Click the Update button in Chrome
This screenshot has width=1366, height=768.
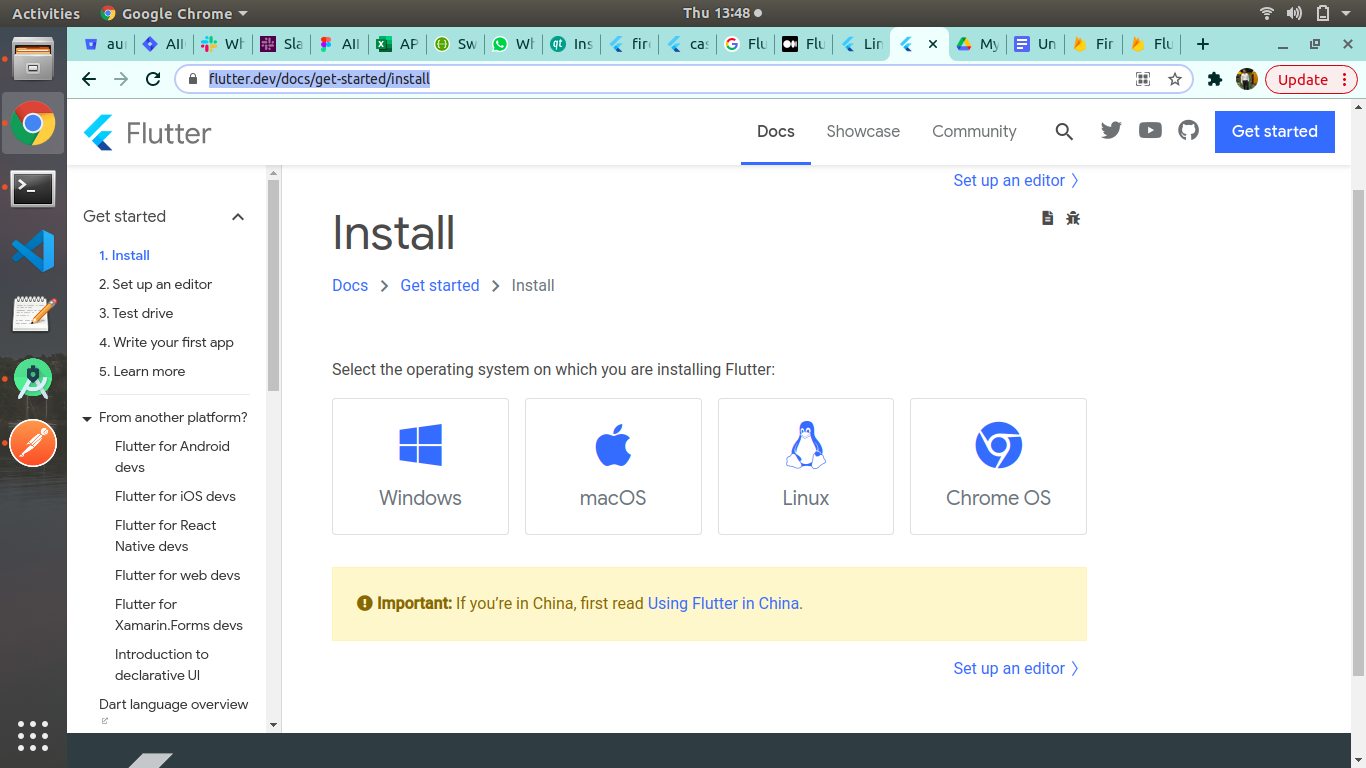(x=1311, y=79)
